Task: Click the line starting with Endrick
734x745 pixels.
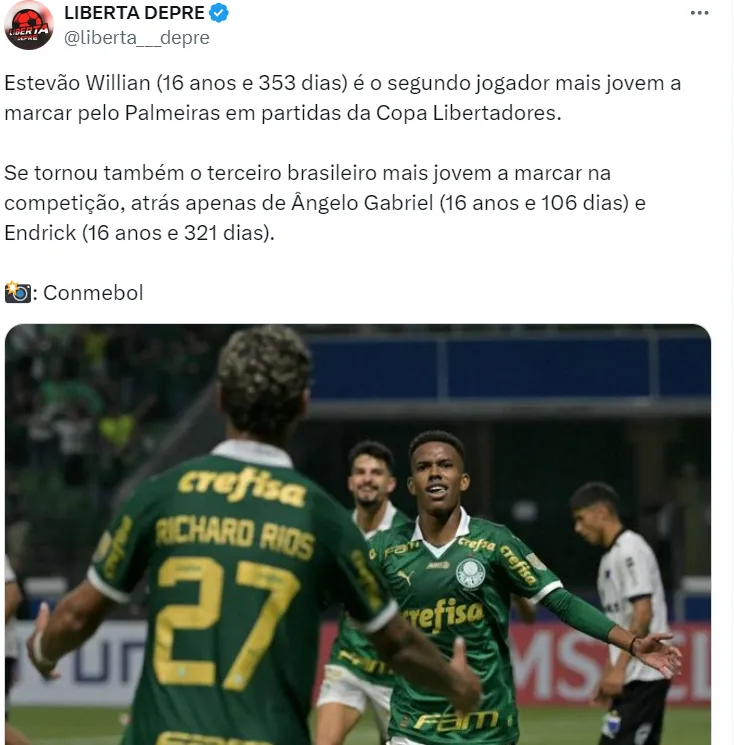Action: 140,233
